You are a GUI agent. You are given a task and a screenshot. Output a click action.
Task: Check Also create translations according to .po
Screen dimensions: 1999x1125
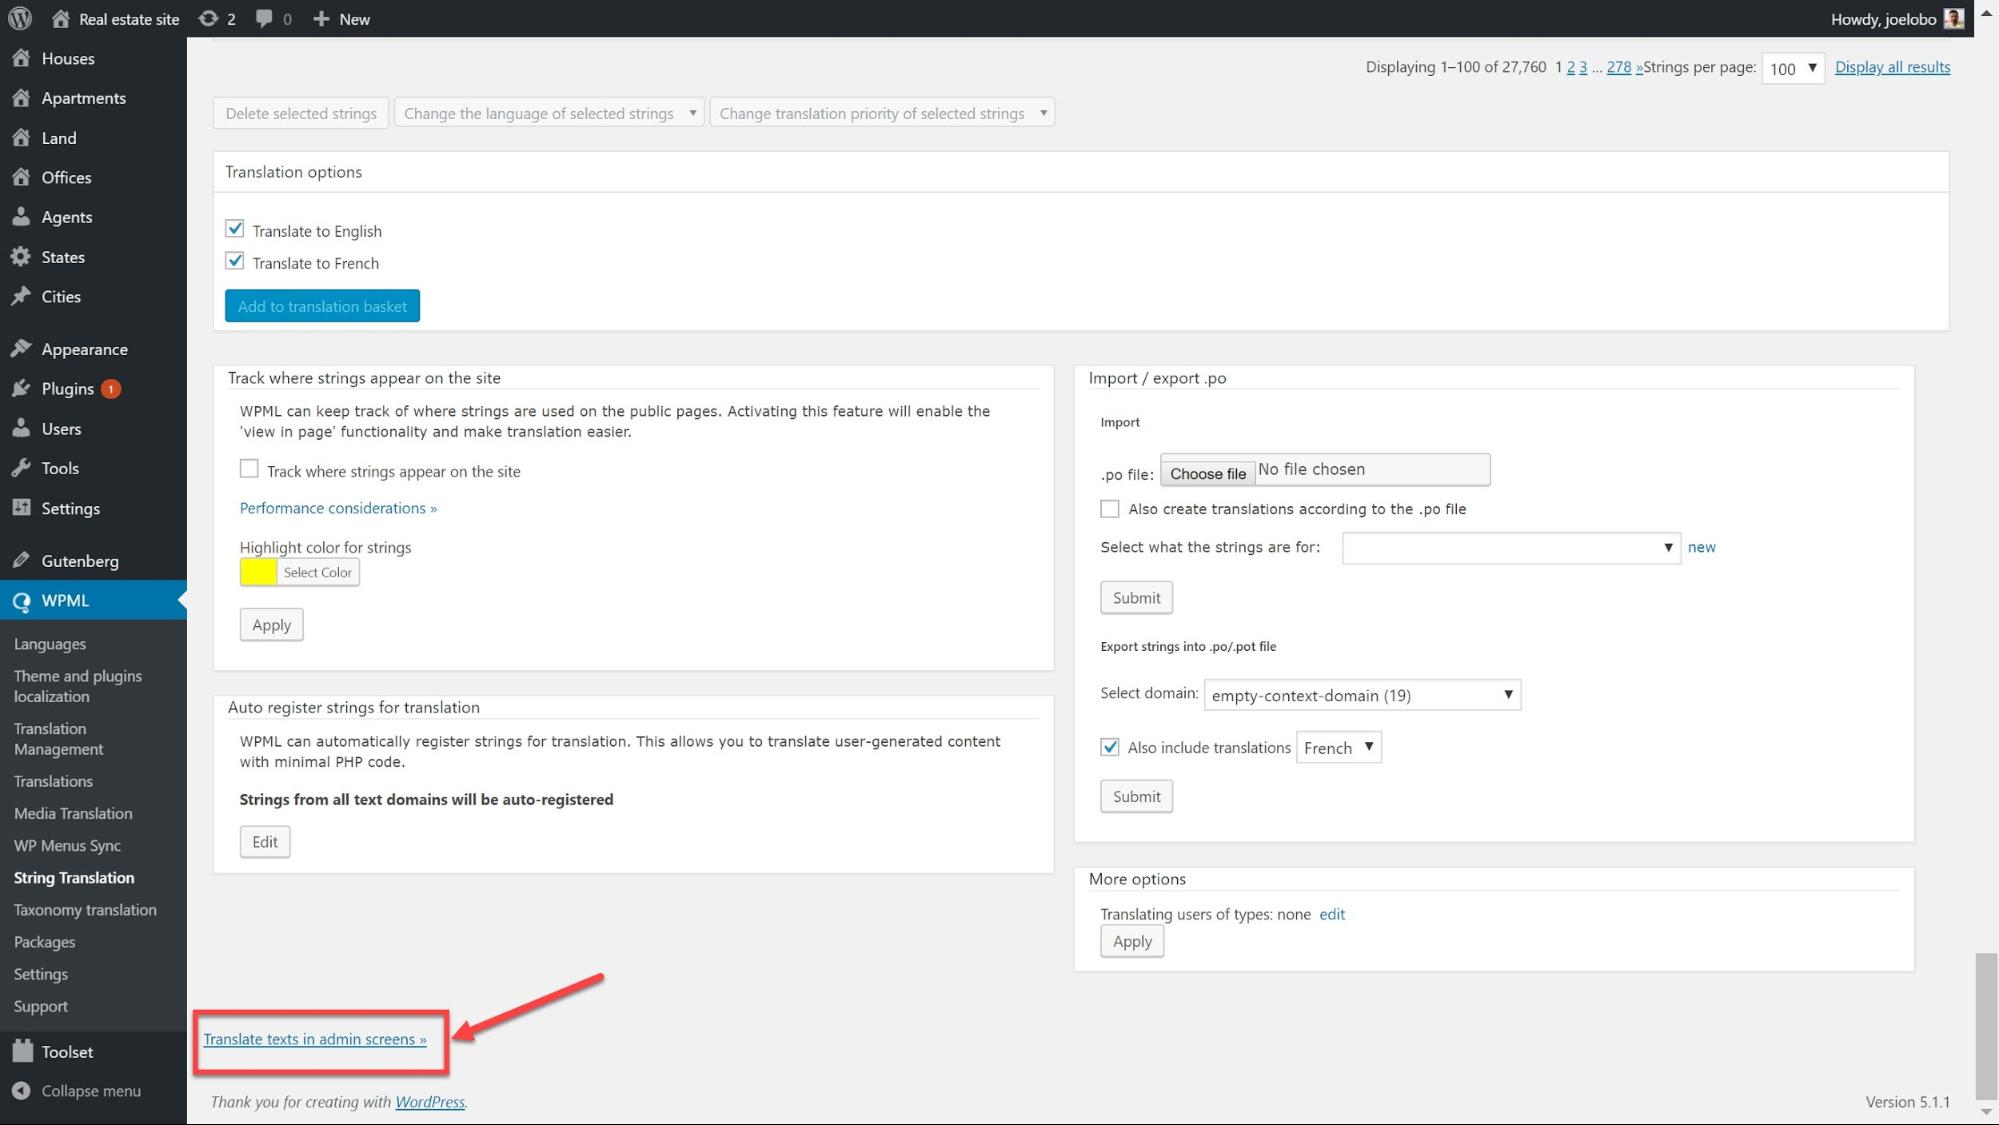(1110, 509)
